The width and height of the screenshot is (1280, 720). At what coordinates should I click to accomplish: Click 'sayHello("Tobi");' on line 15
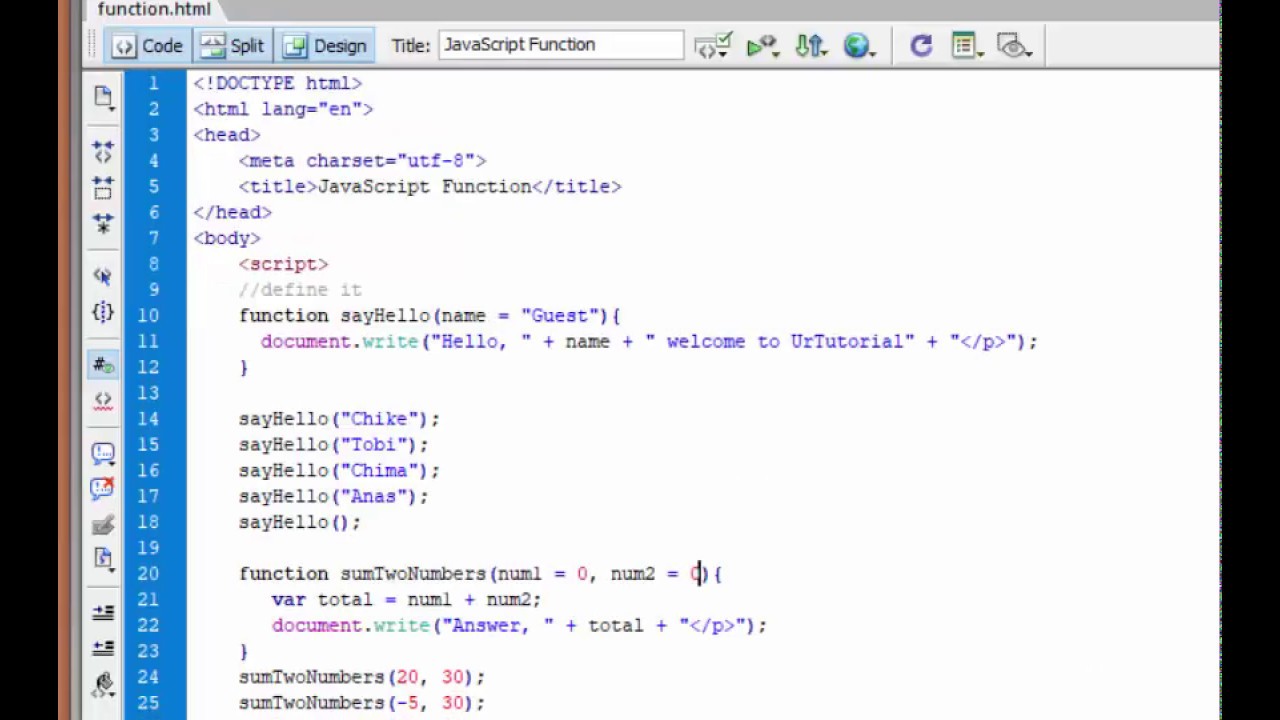[334, 445]
